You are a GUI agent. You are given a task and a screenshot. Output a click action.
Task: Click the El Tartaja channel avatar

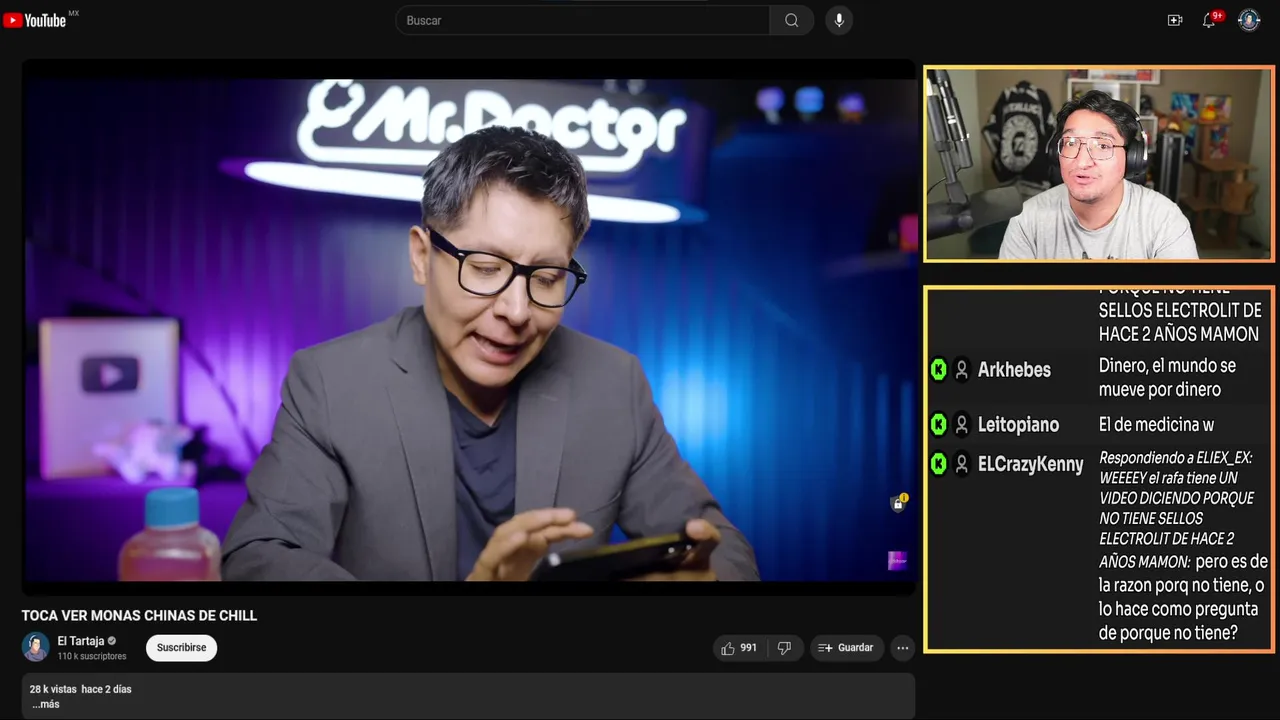pos(36,647)
